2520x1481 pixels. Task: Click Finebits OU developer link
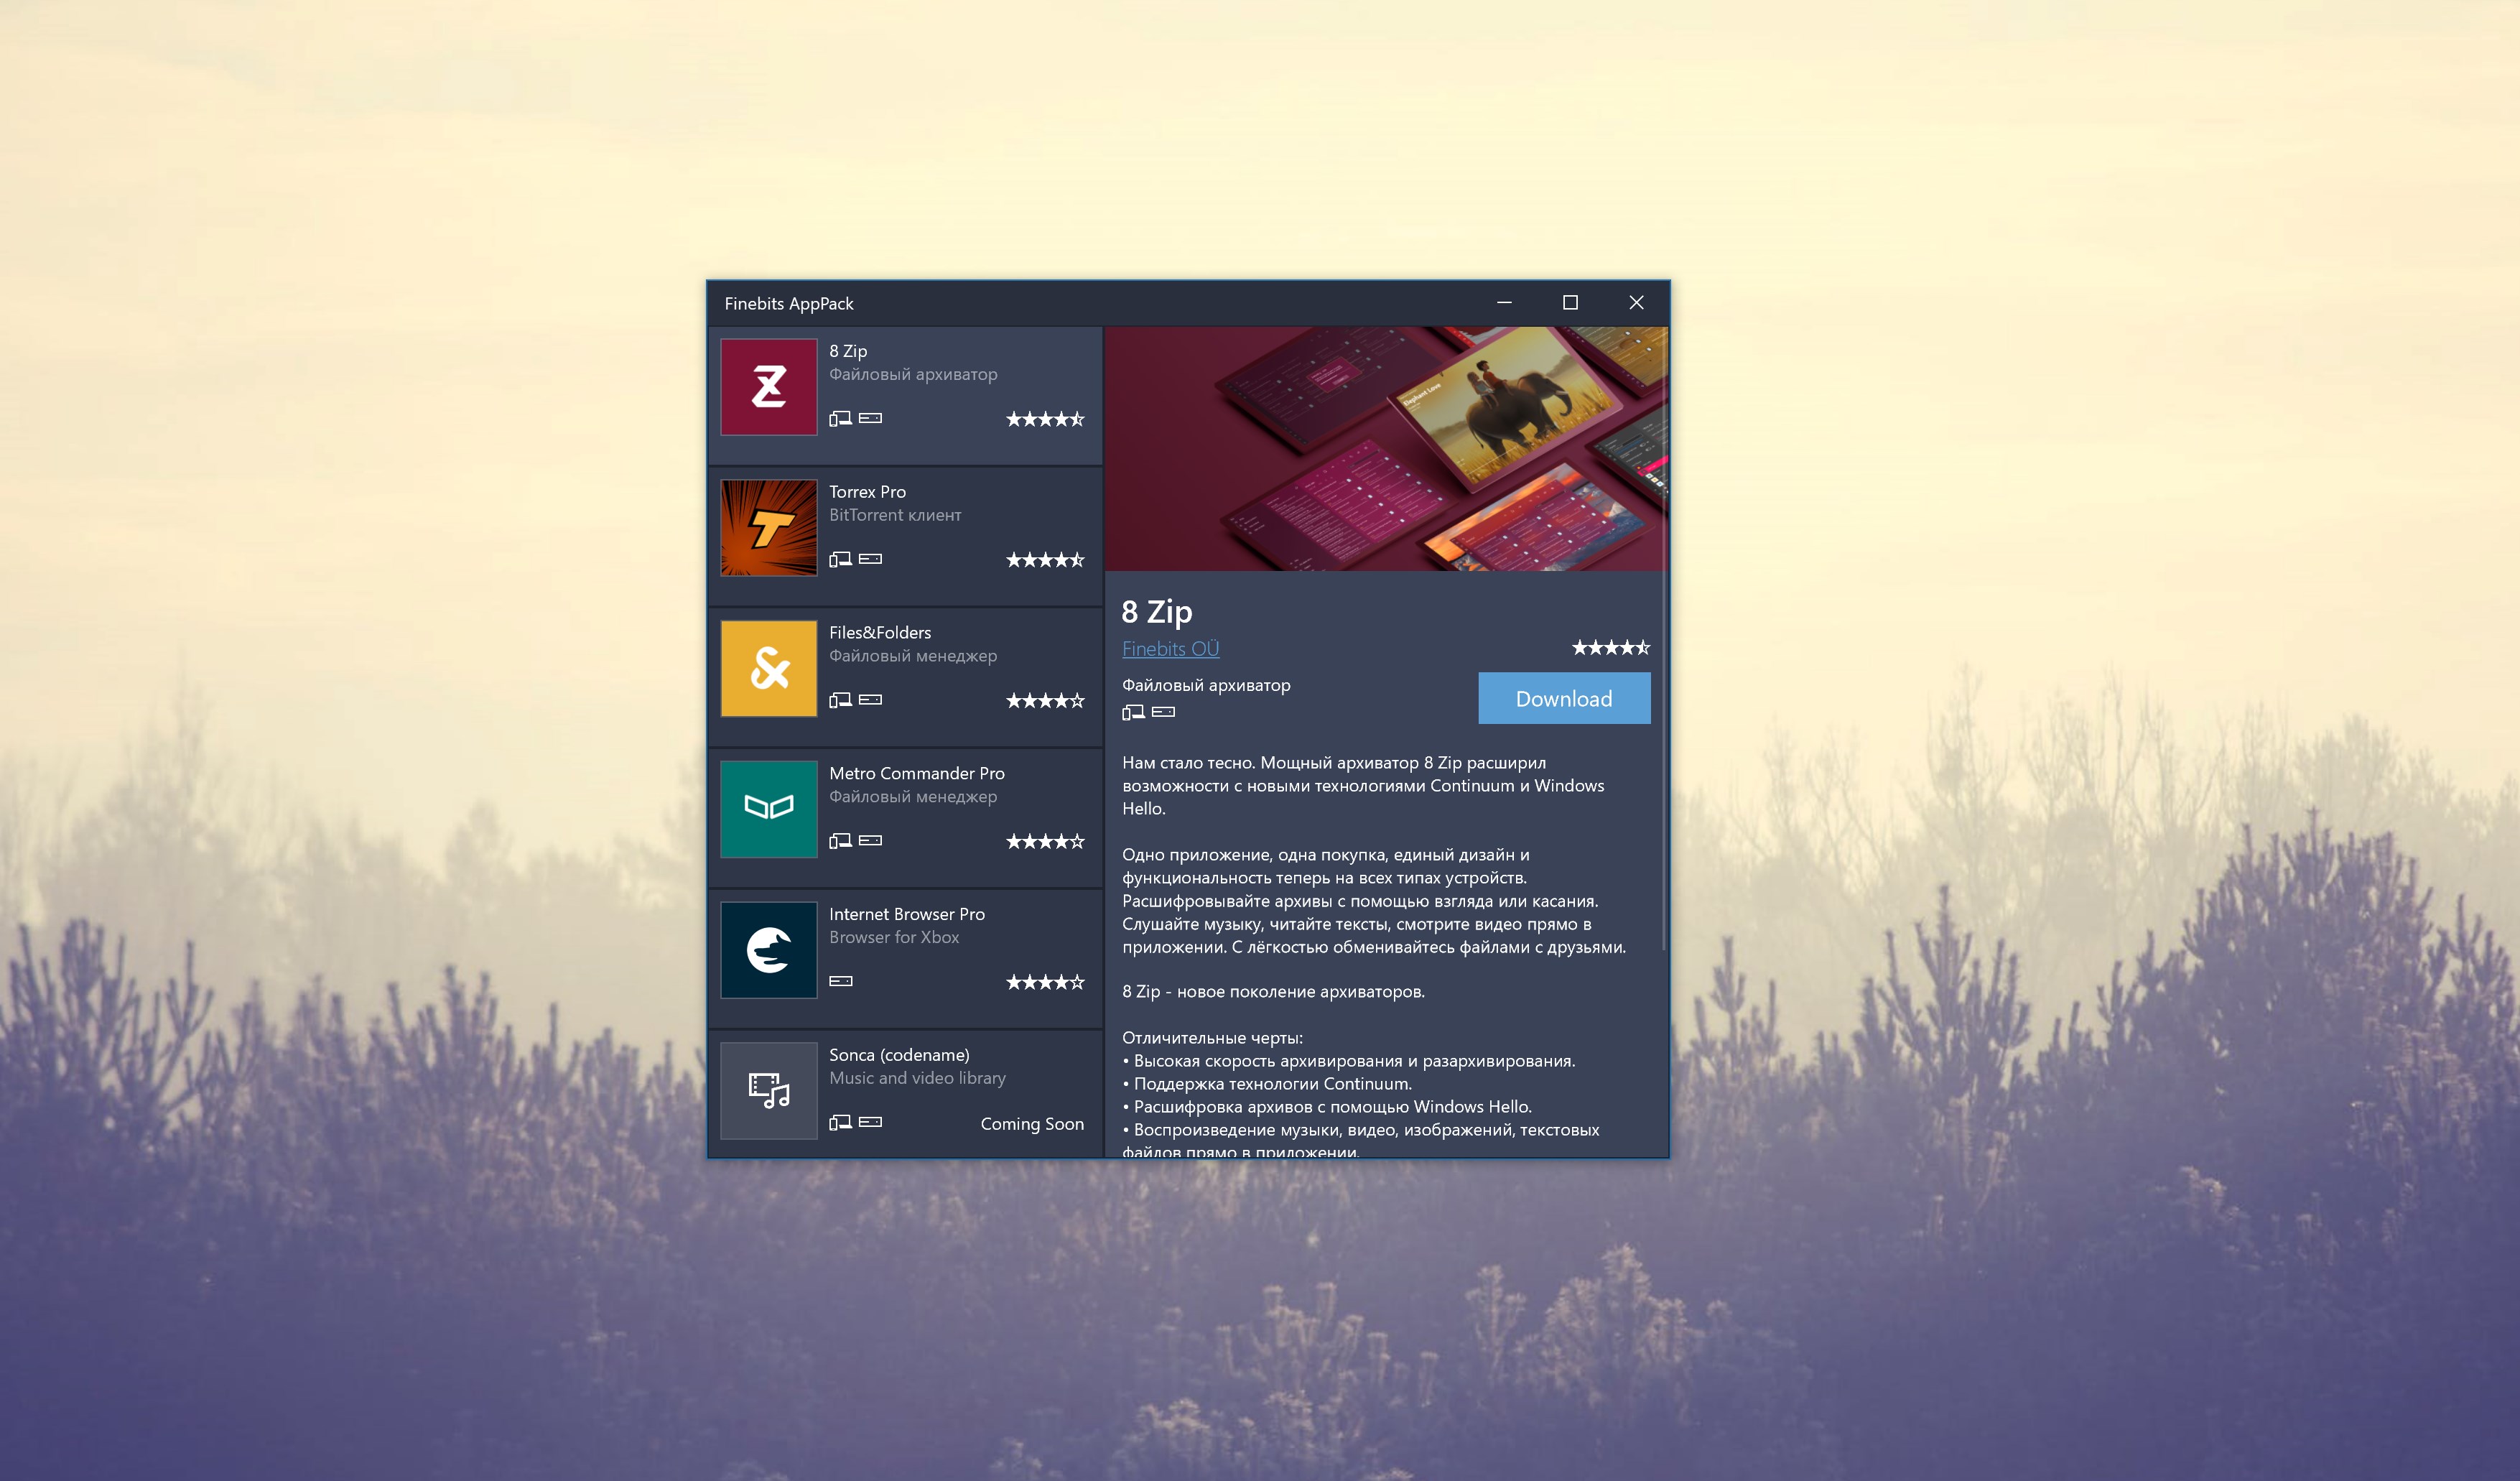click(1168, 649)
